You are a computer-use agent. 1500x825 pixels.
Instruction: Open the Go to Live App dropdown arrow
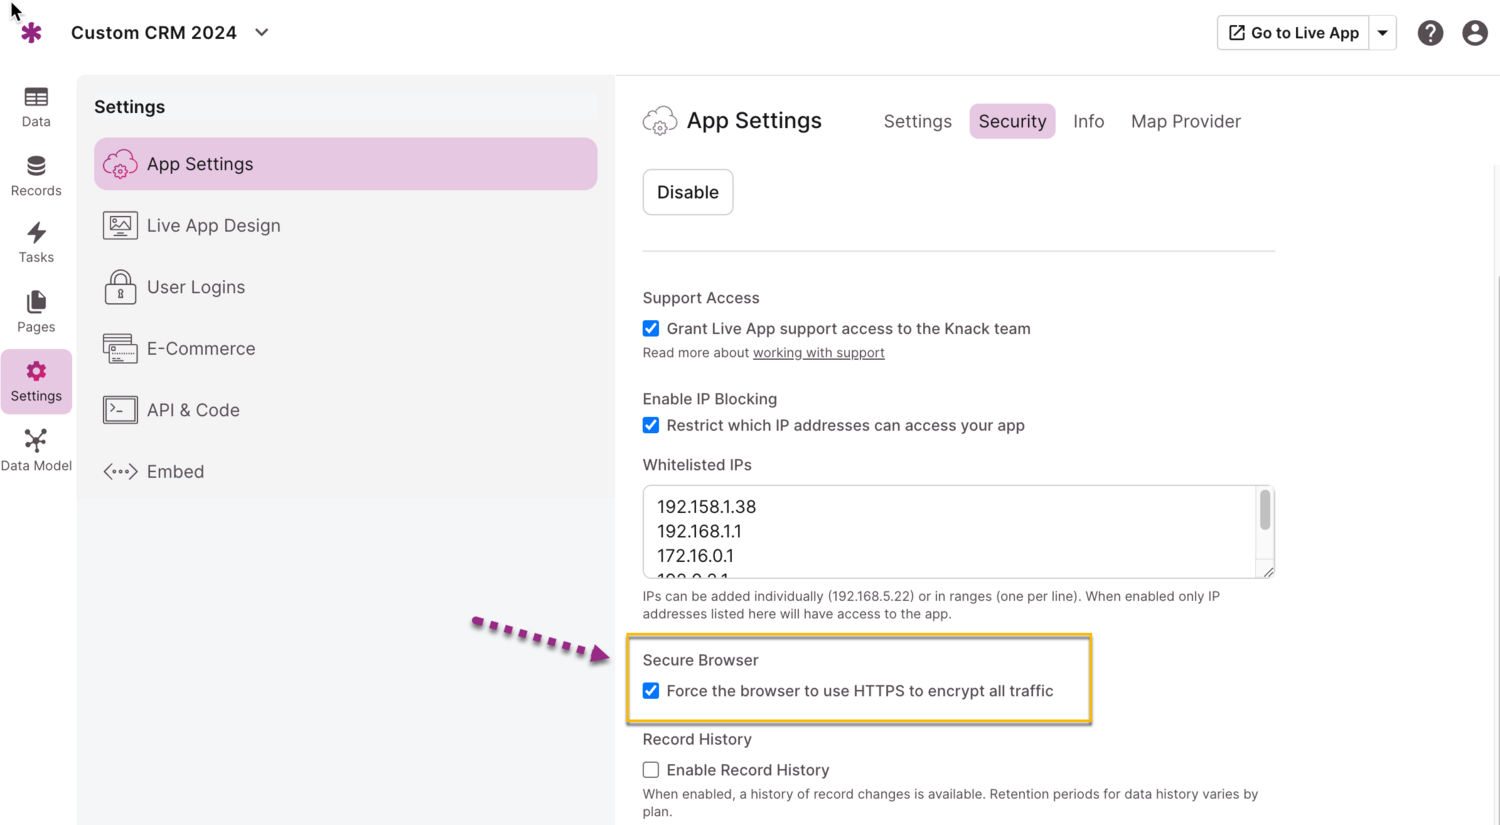point(1383,33)
